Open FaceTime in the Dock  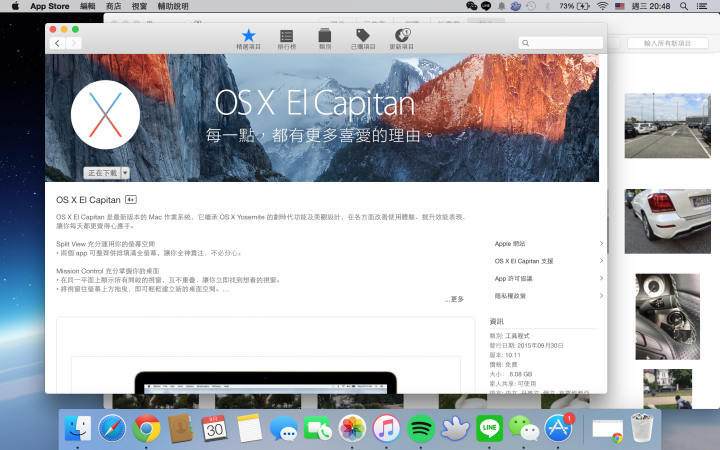coord(318,428)
